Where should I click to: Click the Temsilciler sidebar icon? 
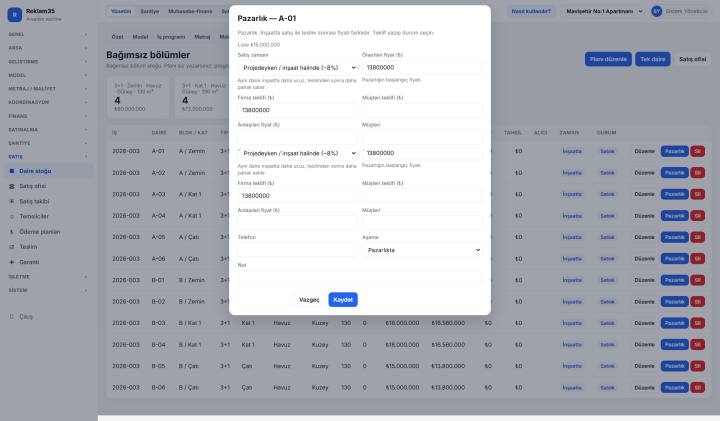pyautogui.click(x=12, y=216)
